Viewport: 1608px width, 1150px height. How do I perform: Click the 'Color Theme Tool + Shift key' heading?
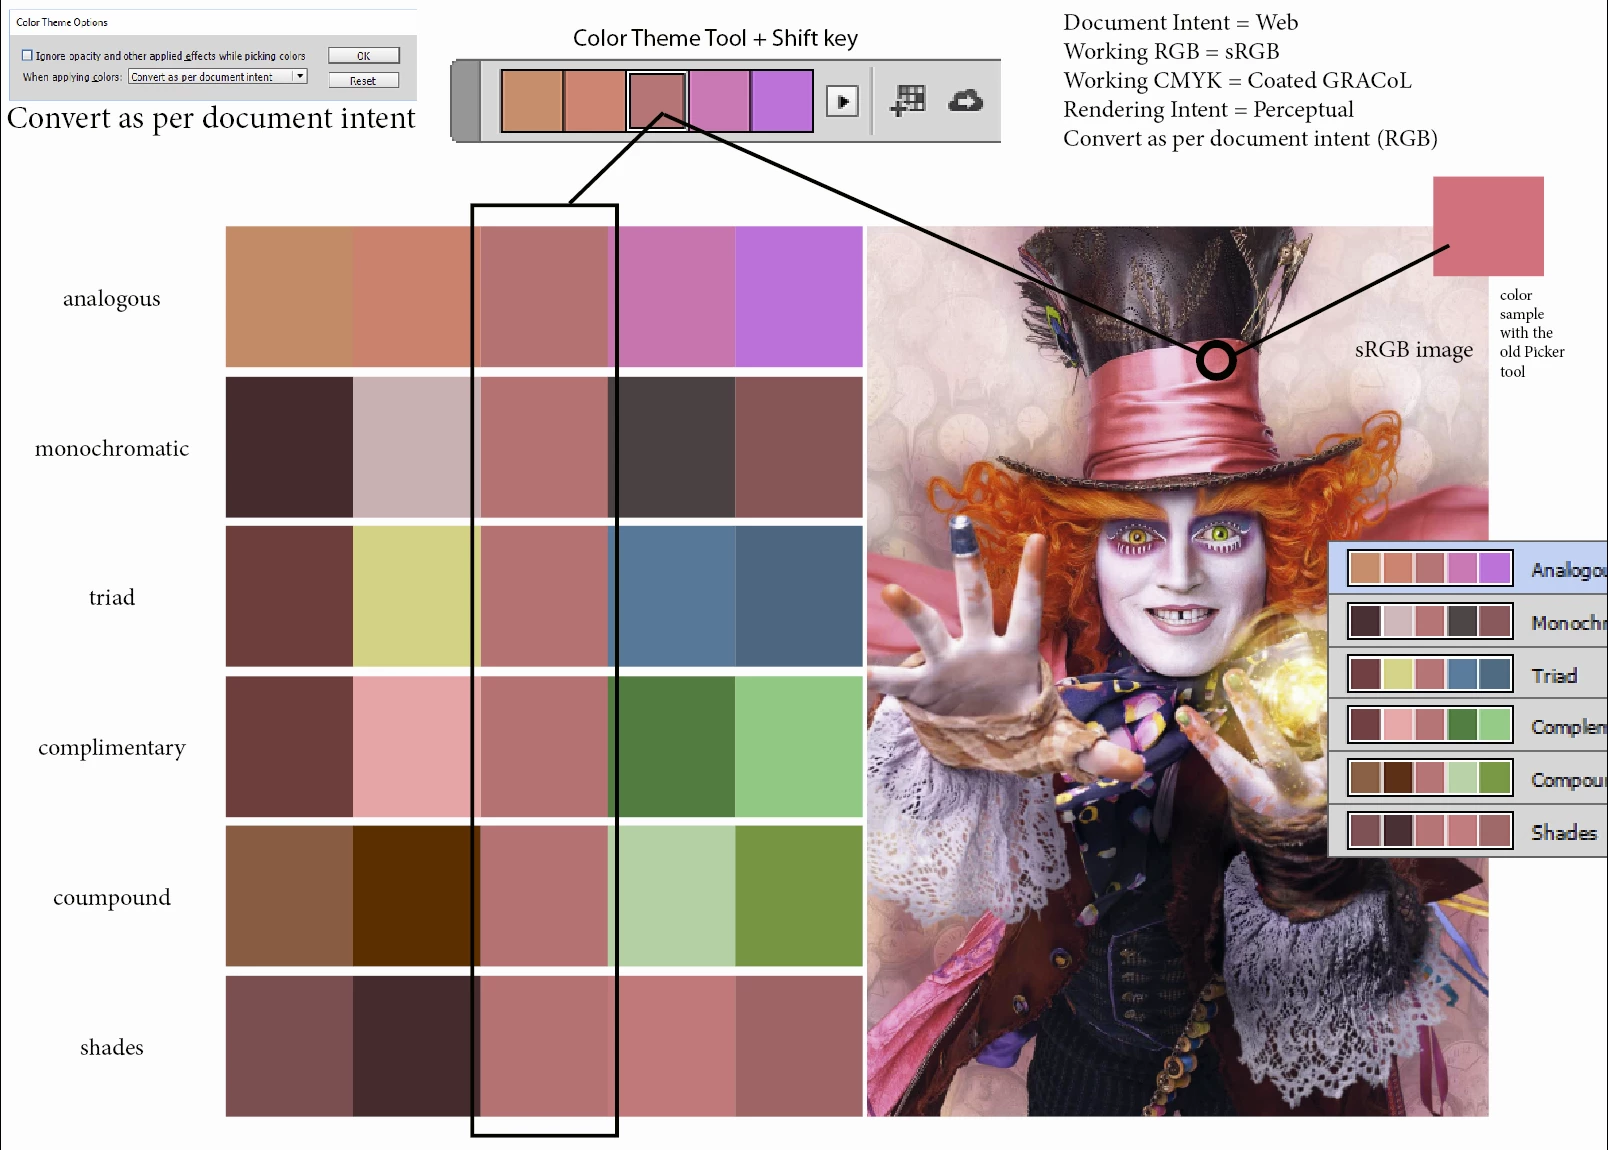(x=715, y=38)
